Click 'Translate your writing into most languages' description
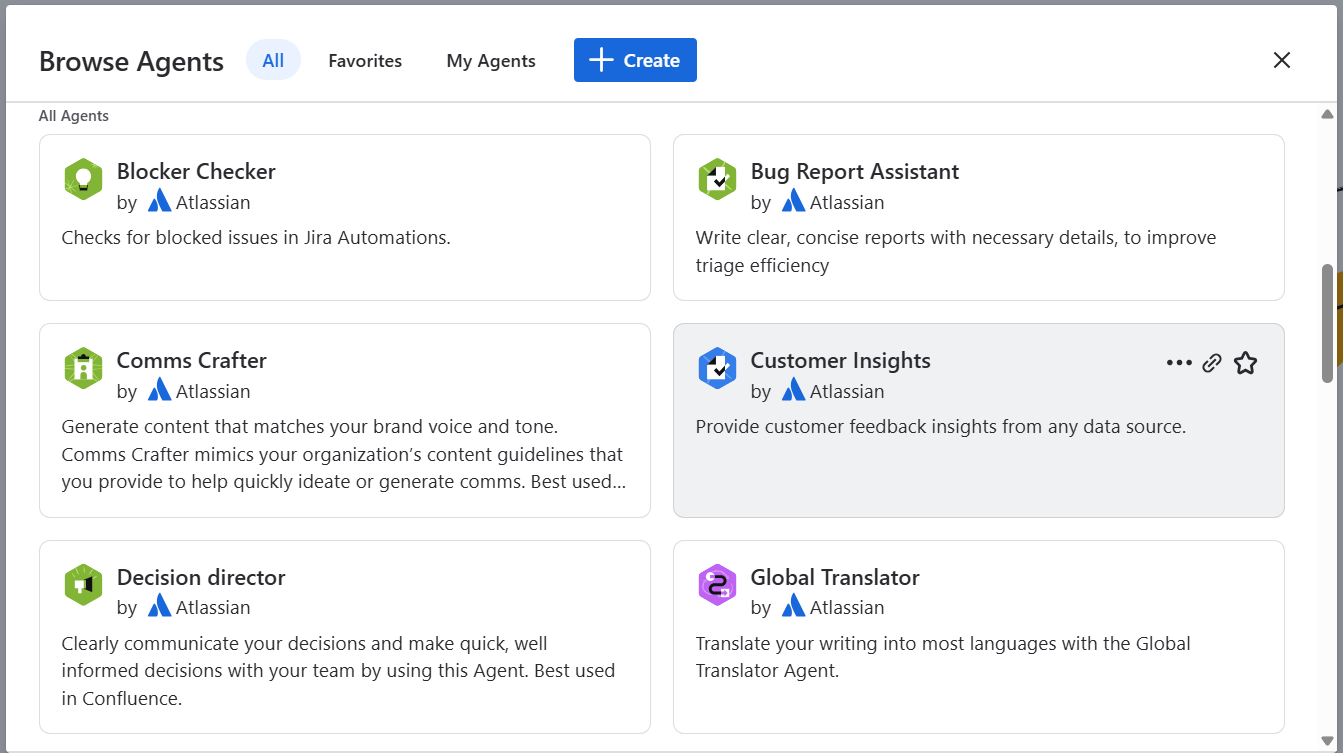Viewport: 1343px width, 753px height. click(943, 657)
